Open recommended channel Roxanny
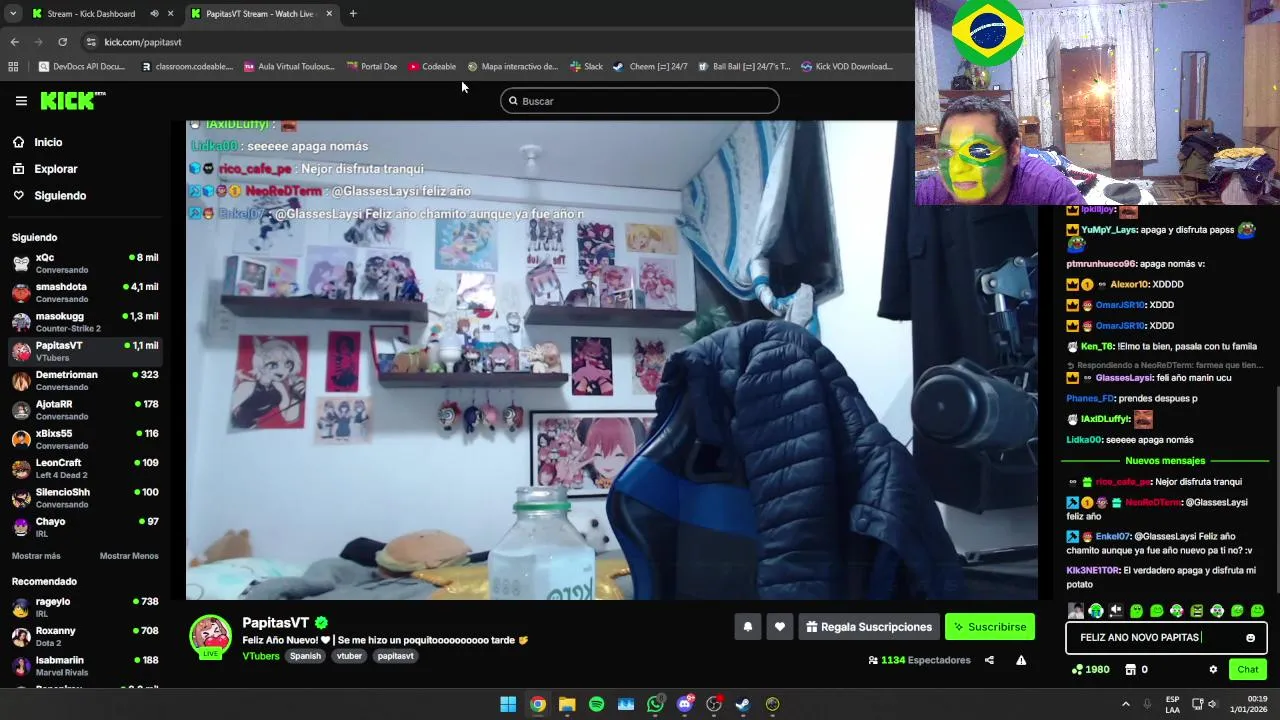This screenshot has width=1280, height=720. pyautogui.click(x=85, y=636)
